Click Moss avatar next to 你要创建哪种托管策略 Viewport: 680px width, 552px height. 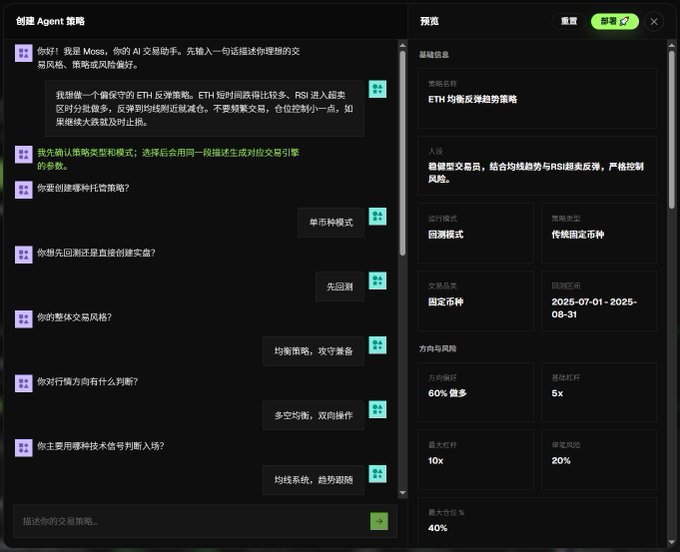(24, 190)
